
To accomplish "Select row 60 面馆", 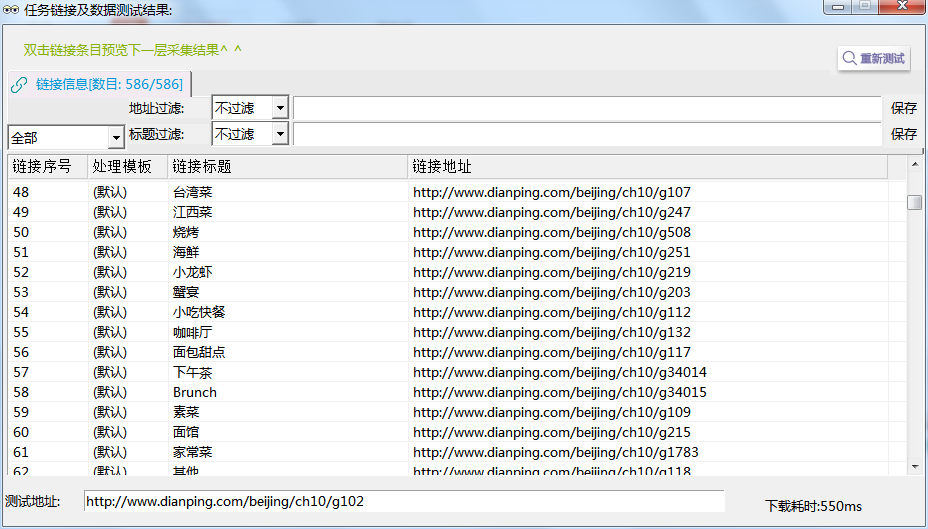I will pyautogui.click(x=456, y=432).
